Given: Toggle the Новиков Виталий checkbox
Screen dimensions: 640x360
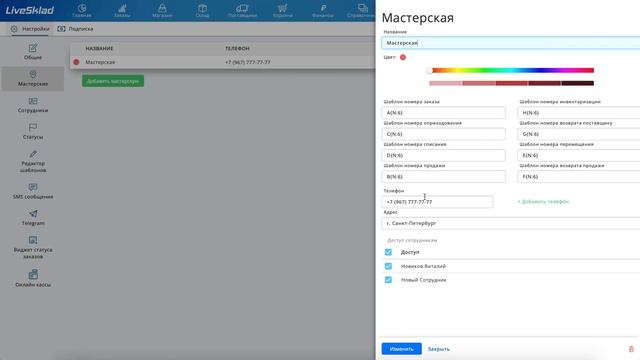Looking at the screenshot, I should [388, 266].
